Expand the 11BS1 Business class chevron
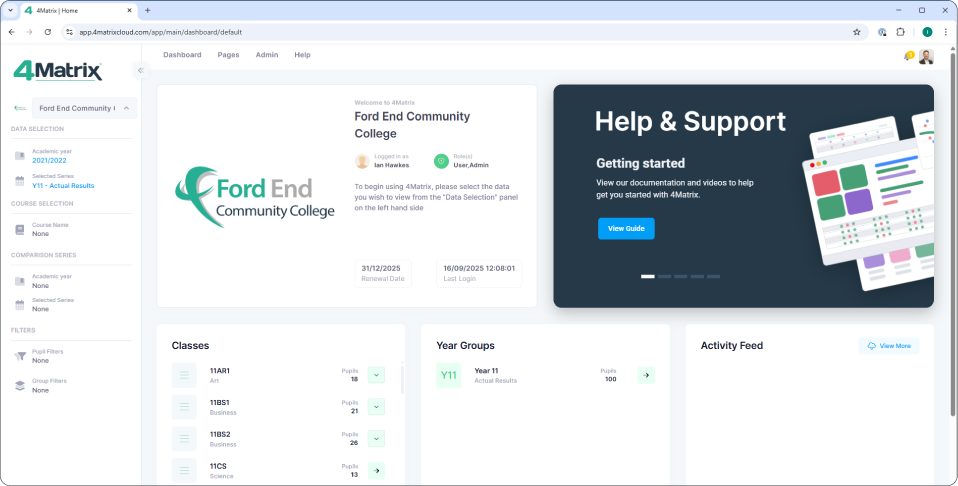The image size is (958, 486). pyautogui.click(x=376, y=407)
